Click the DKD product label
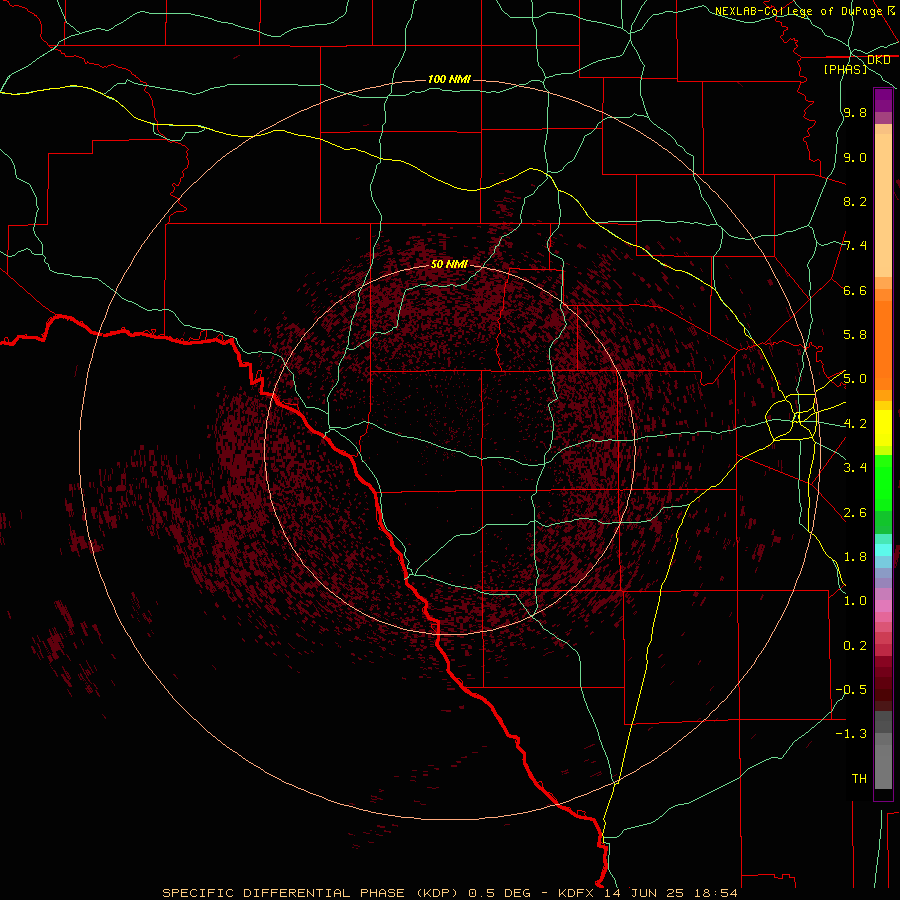This screenshot has height=900, width=900. pyautogui.click(x=878, y=60)
